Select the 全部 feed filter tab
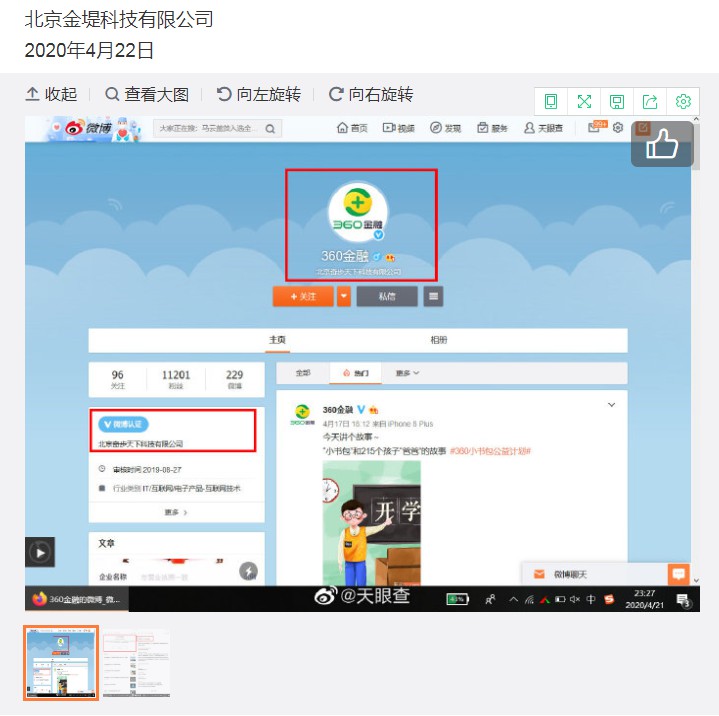The width and height of the screenshot is (719, 716). click(x=303, y=373)
